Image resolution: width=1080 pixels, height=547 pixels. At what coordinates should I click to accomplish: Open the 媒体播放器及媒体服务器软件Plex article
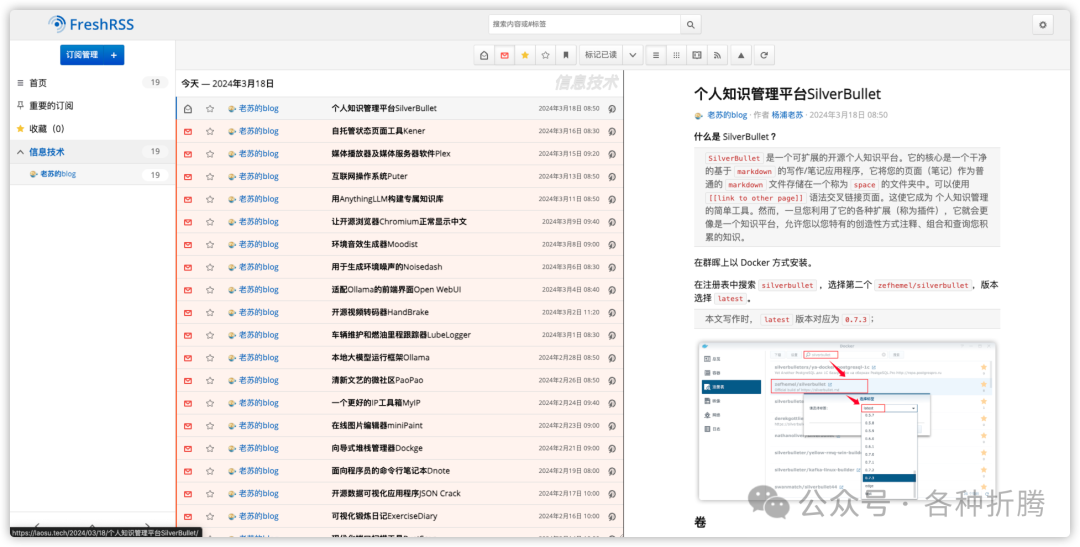(391, 154)
